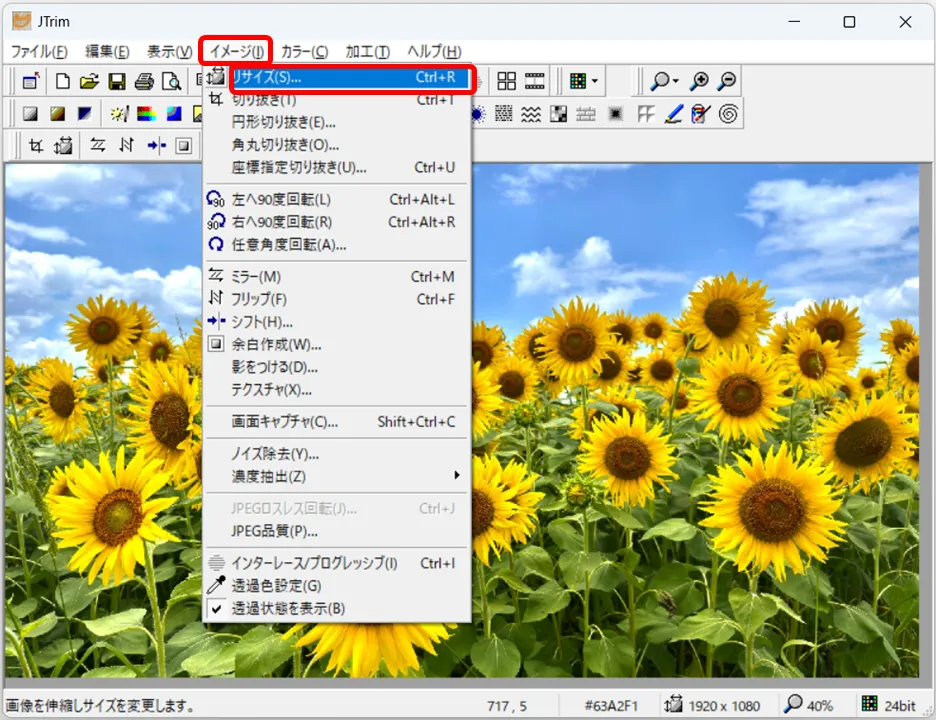Click the Print icon in toolbar
Viewport: 936px width, 720px height.
click(x=144, y=82)
